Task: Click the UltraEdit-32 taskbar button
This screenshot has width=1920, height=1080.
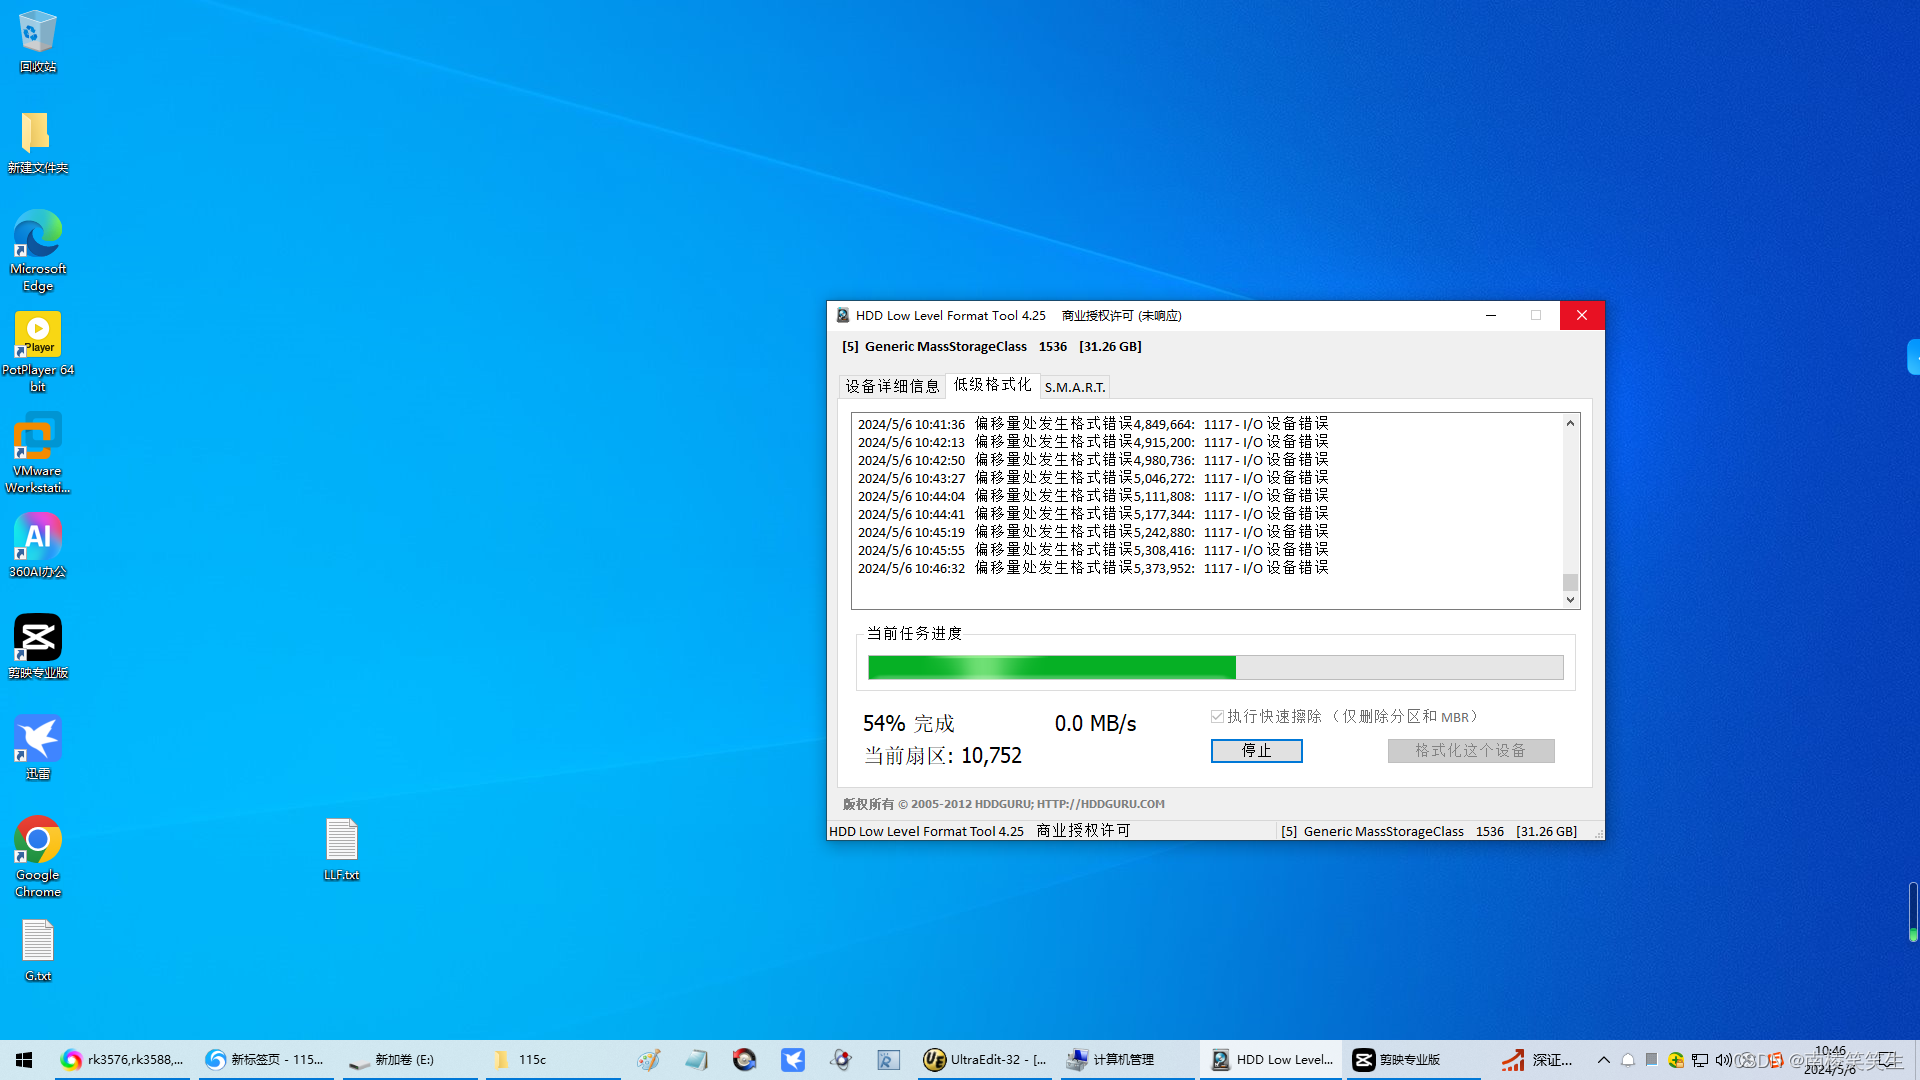Action: [x=985, y=1060]
